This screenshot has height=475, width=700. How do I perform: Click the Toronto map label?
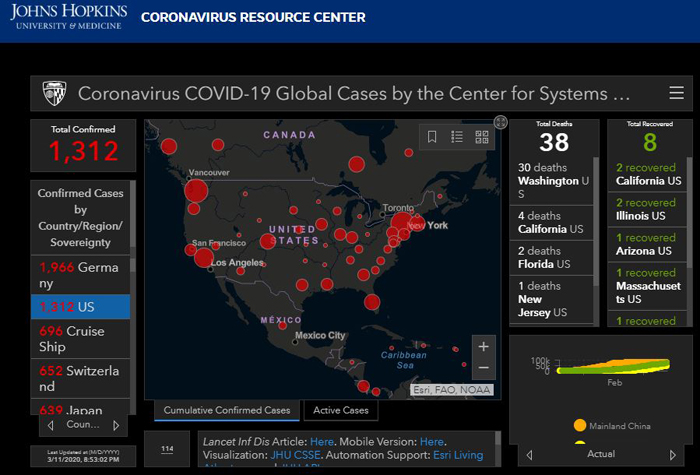coord(398,208)
